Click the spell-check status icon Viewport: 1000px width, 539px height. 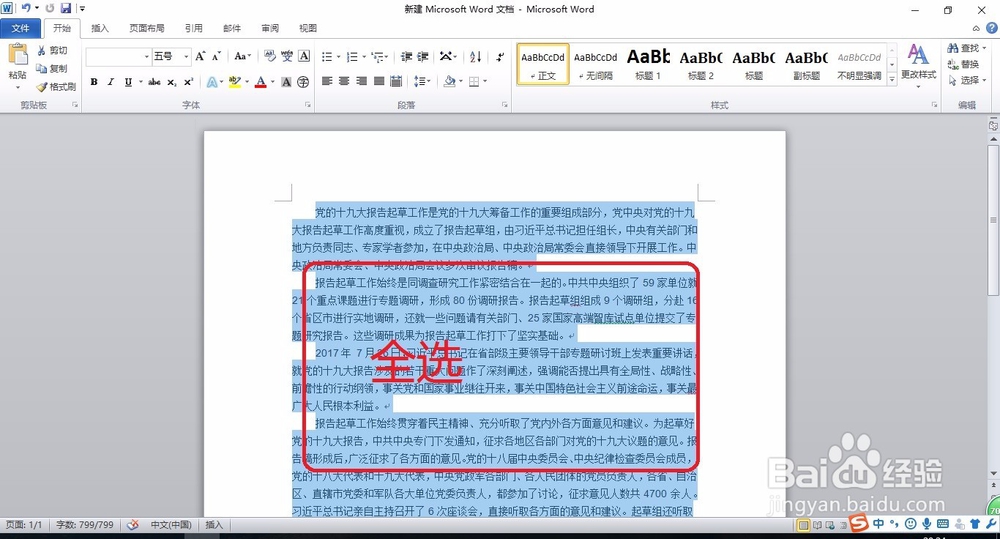pos(133,525)
